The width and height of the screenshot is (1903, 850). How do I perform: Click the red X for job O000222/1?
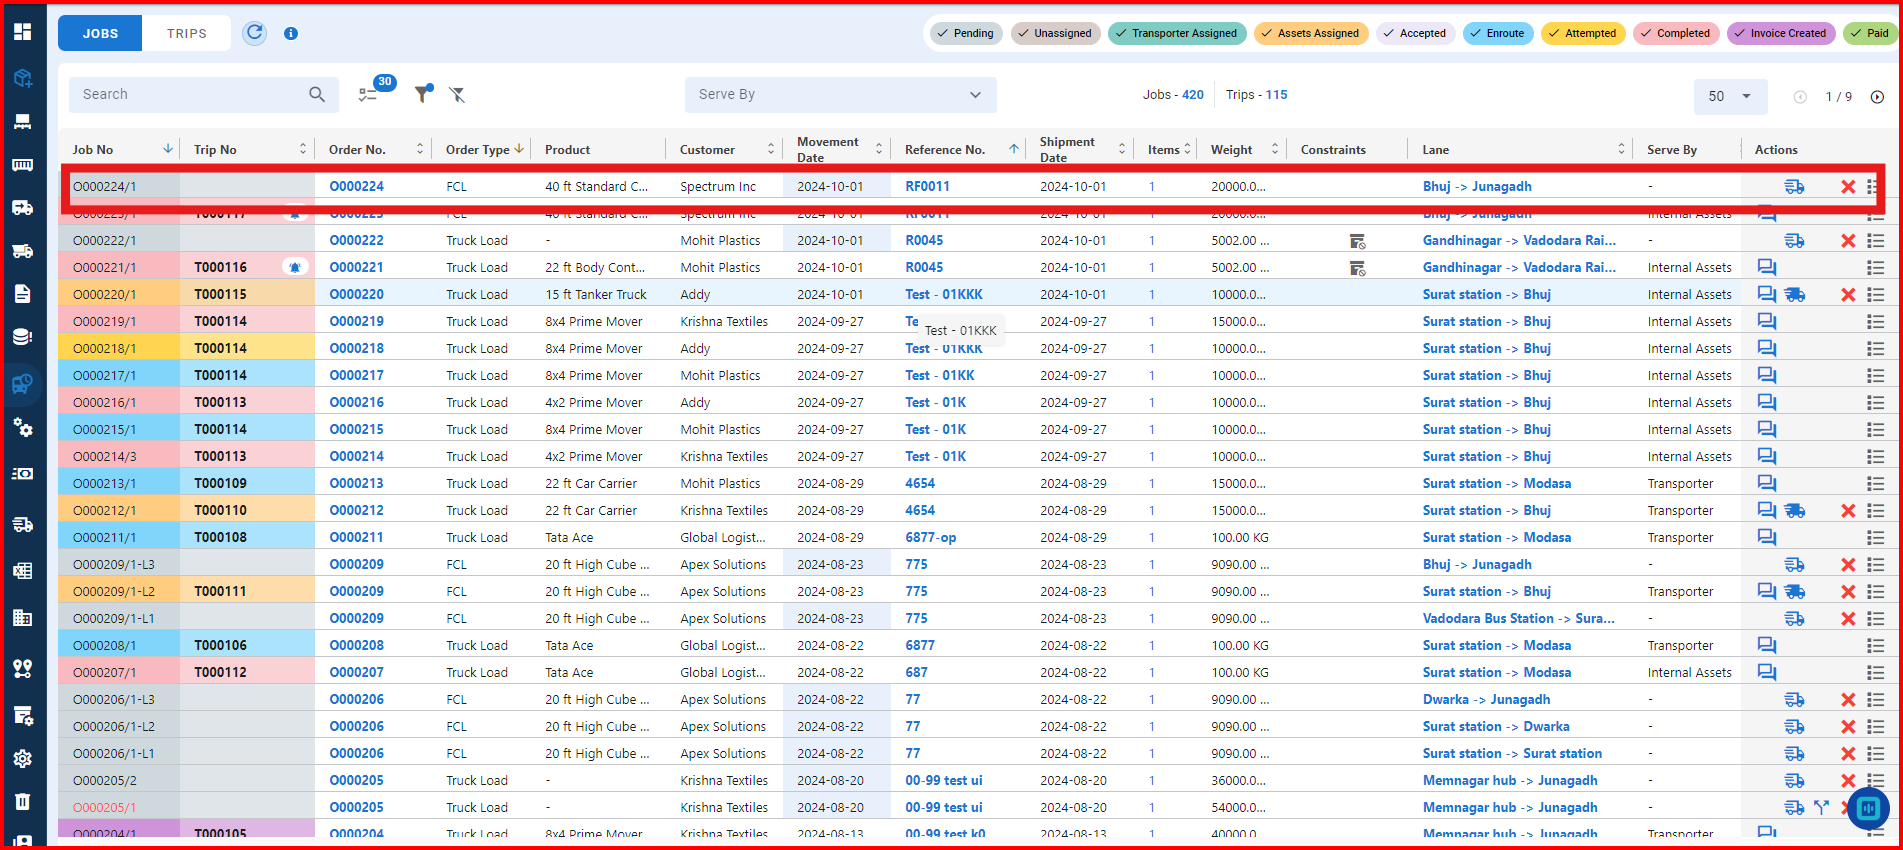click(1847, 241)
